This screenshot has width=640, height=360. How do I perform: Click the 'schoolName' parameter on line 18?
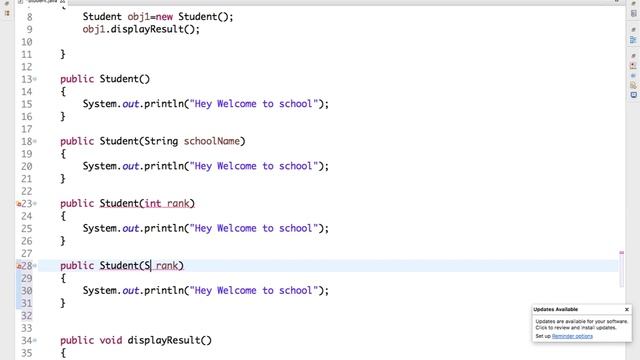(212, 141)
